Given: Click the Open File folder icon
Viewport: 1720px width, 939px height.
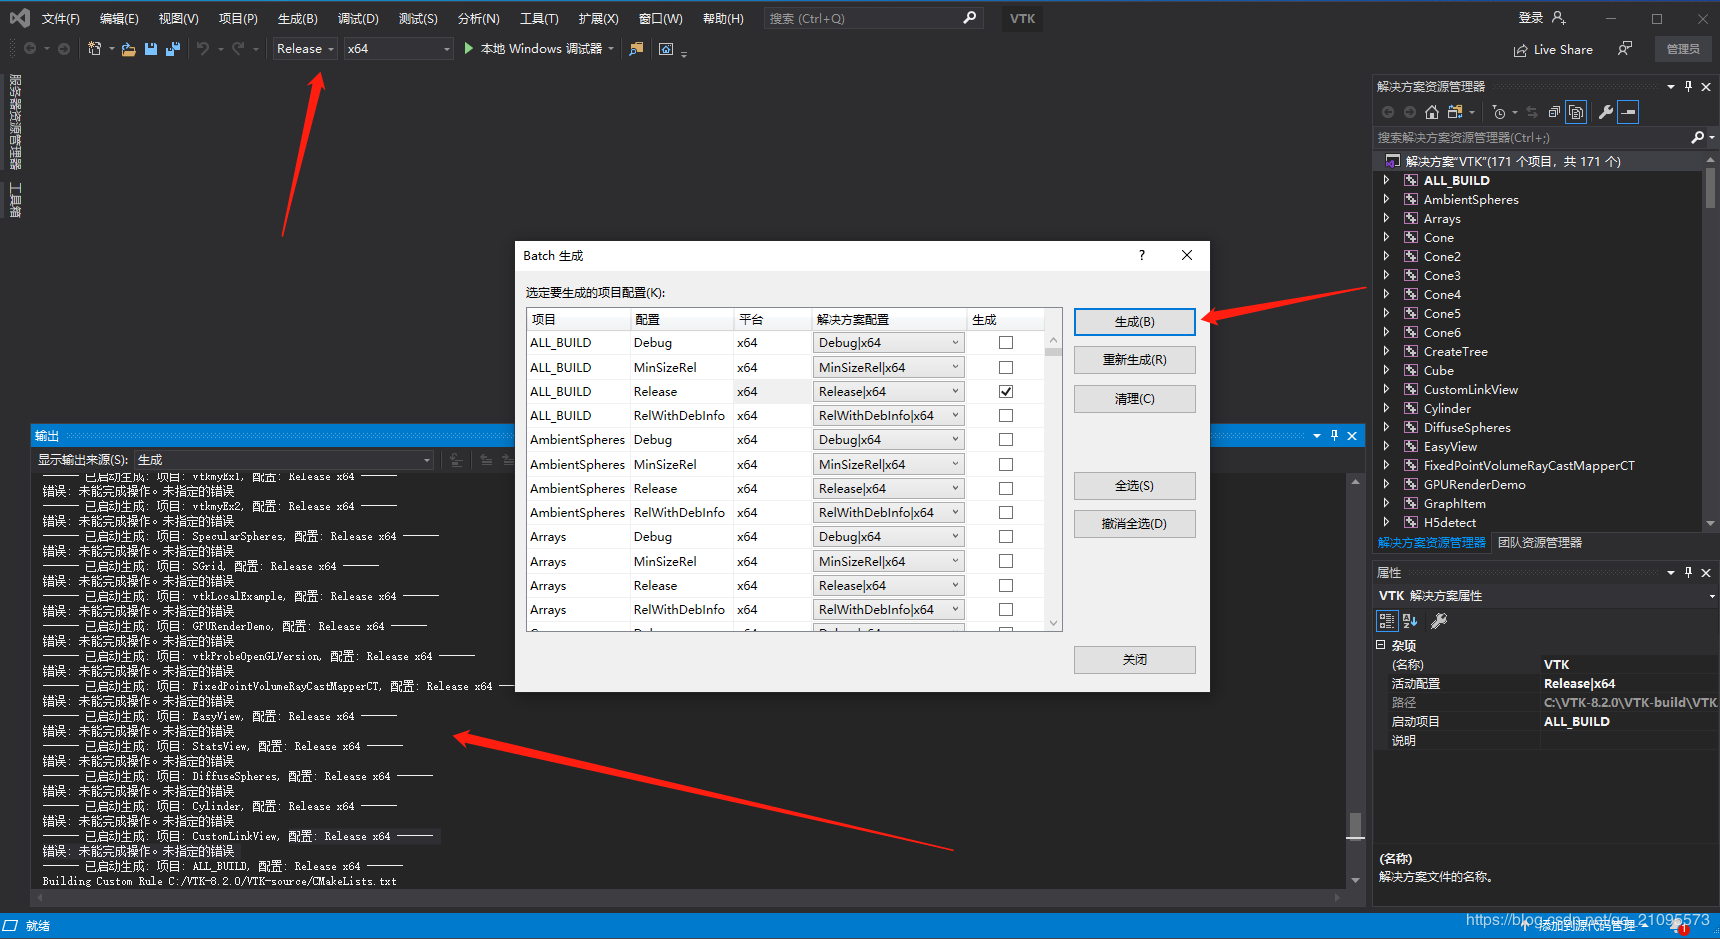Looking at the screenshot, I should pyautogui.click(x=128, y=49).
